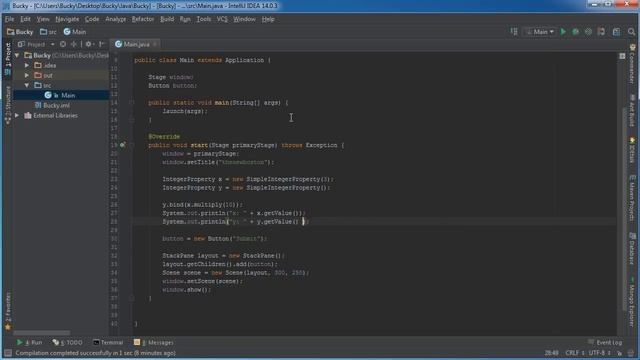Toggle the 1: Project tool window stripe
The height and width of the screenshot is (360, 640).
coord(8,59)
